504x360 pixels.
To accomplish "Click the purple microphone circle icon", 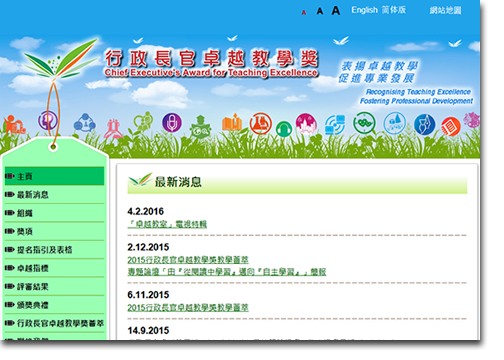I will click(x=172, y=122).
